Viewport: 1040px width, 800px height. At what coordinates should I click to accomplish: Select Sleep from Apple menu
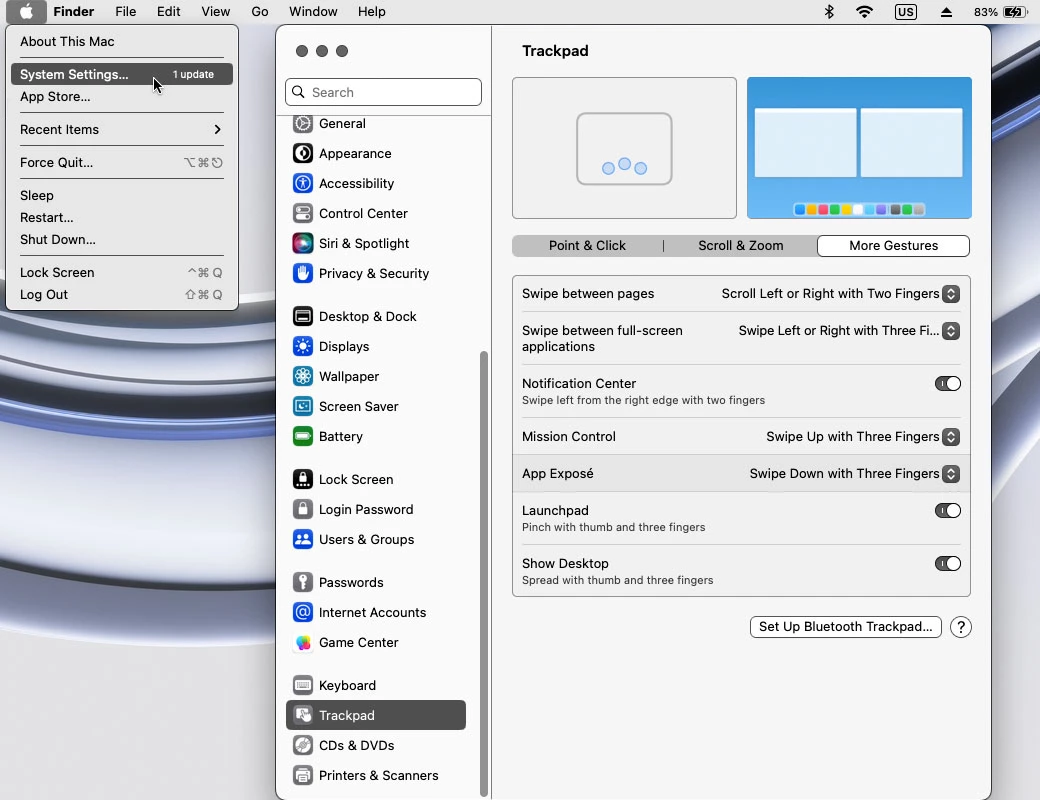(122, 196)
